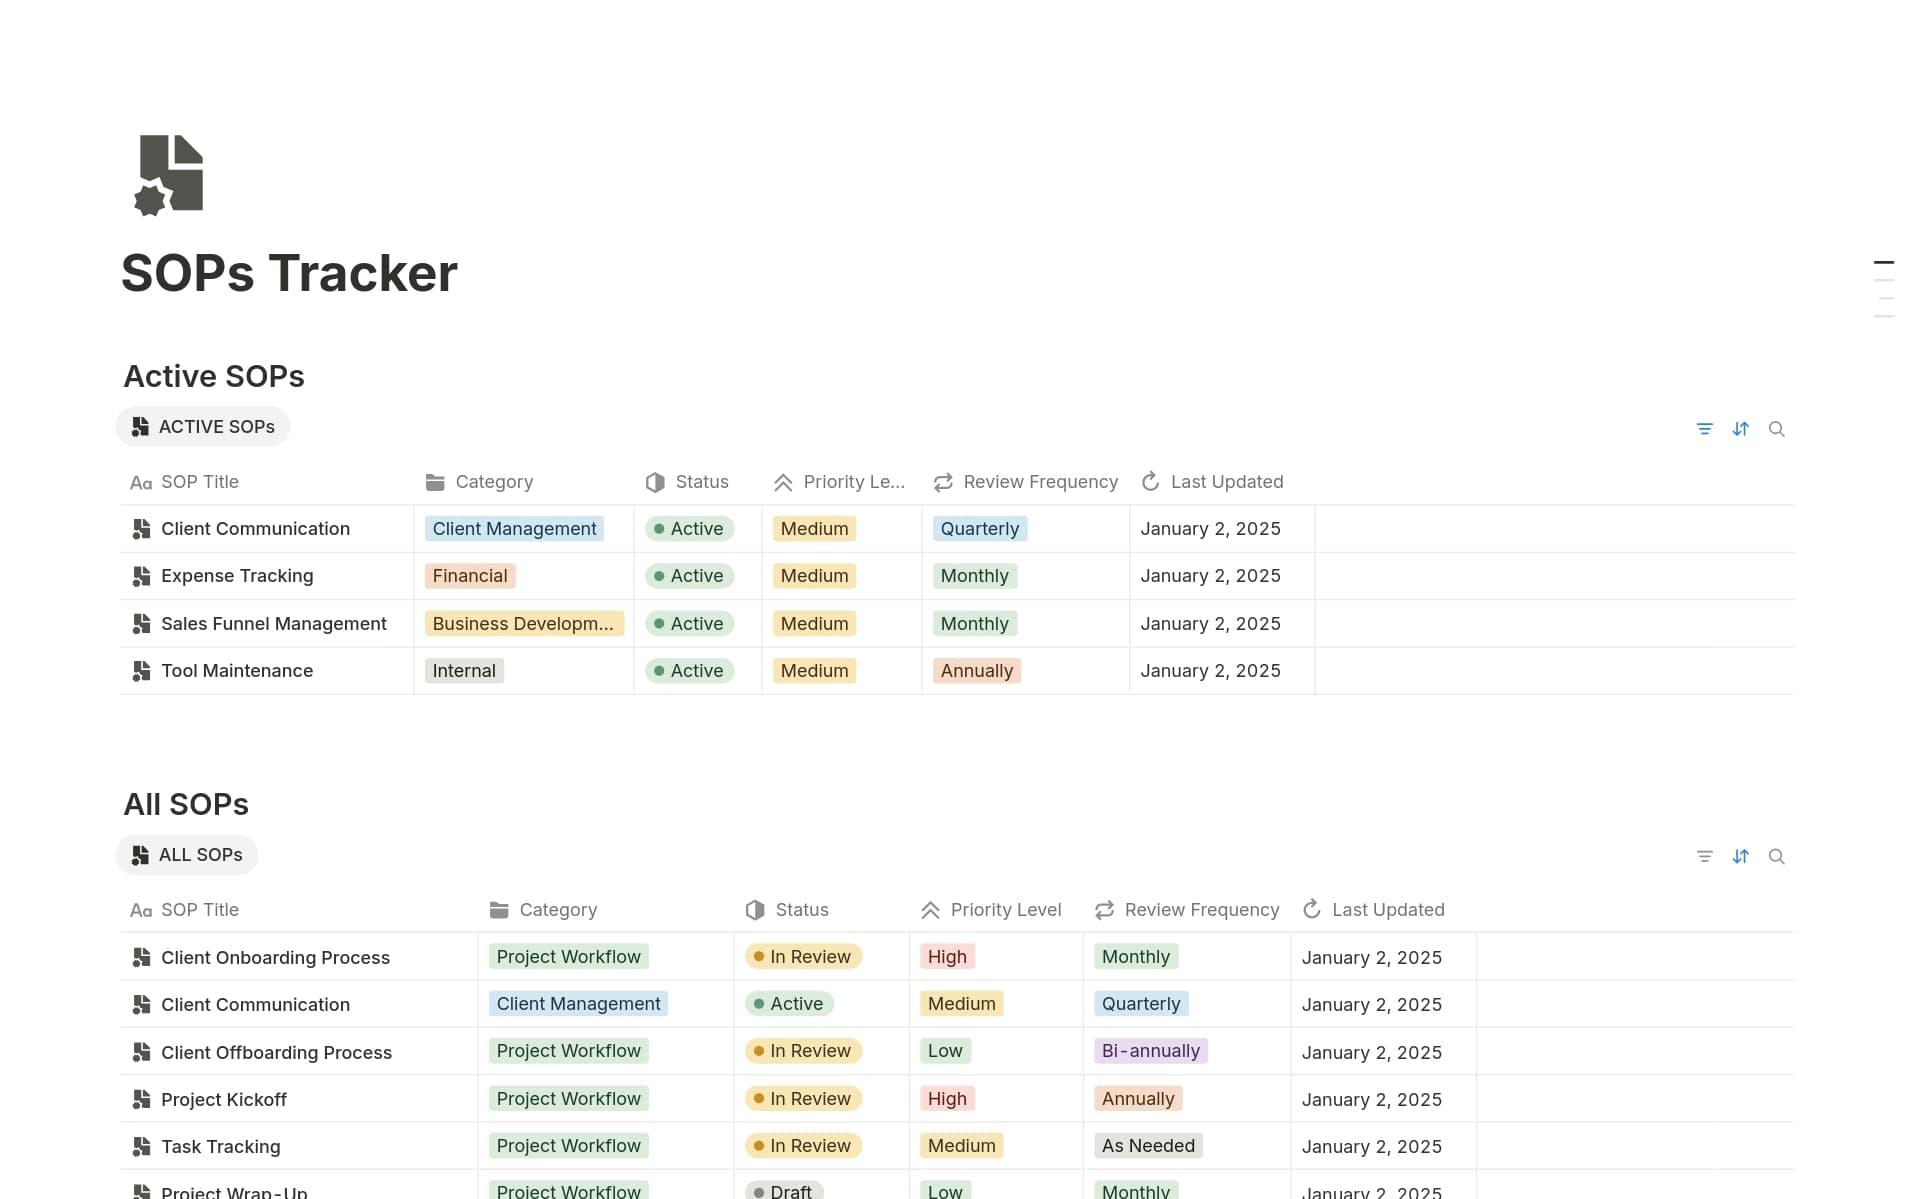1920x1199 pixels.
Task: Click the Aa icon on SOP Title header
Action: [x=140, y=482]
